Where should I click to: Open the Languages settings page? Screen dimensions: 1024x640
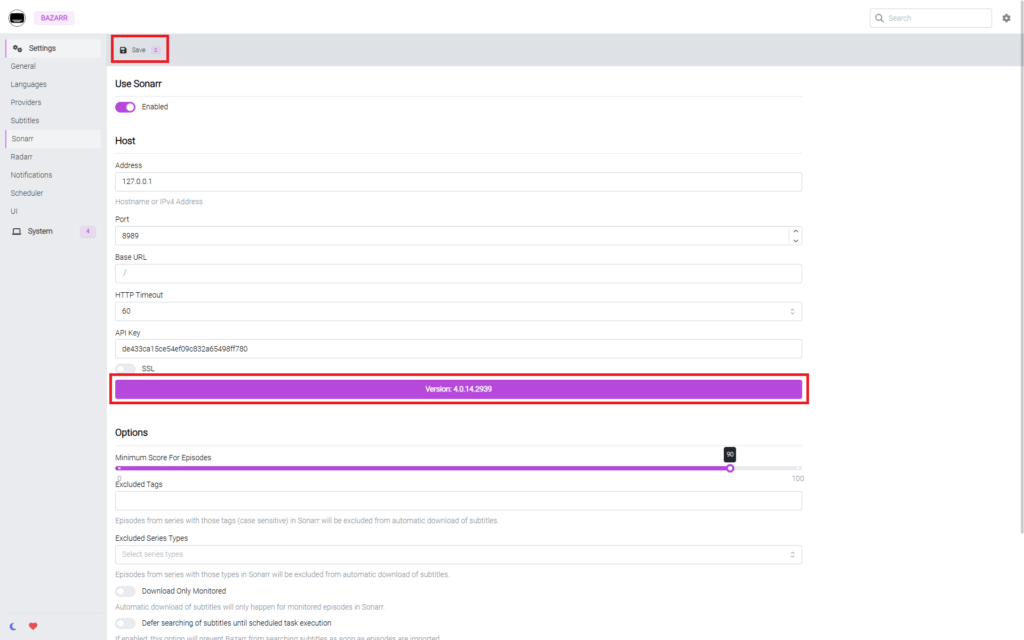(x=54, y=84)
